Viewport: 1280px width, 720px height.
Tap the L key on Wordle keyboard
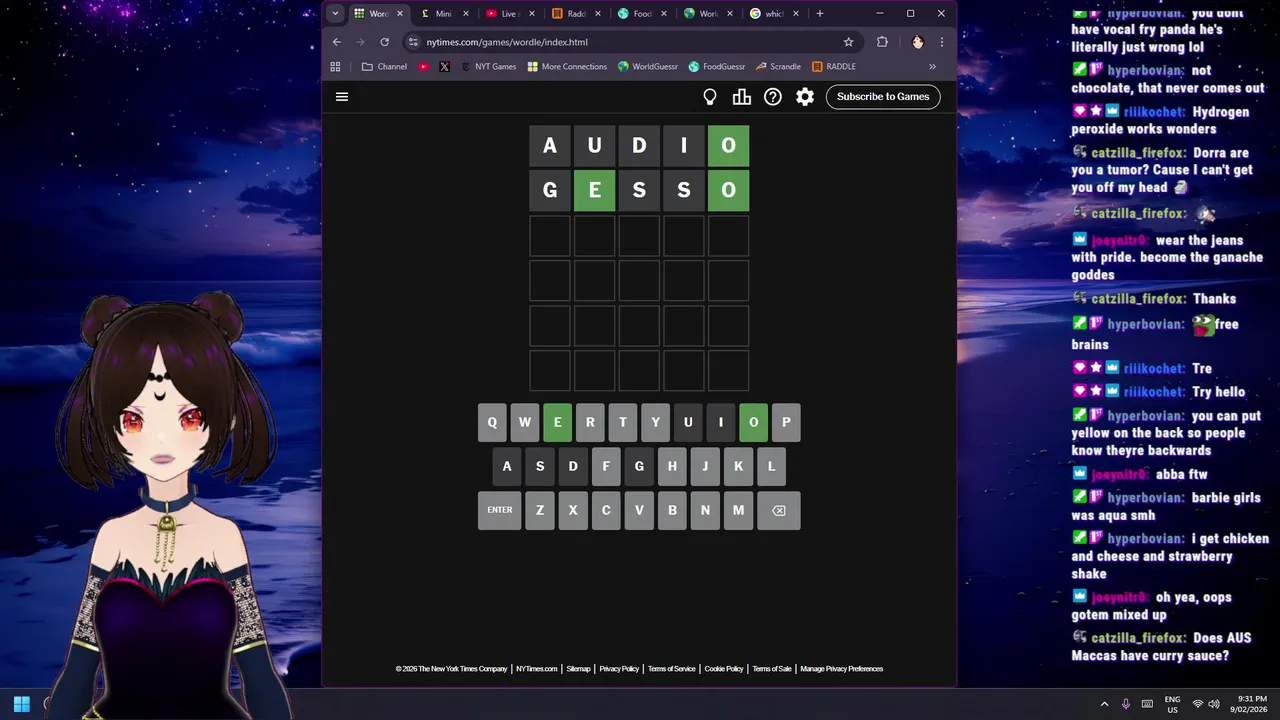[x=771, y=466]
